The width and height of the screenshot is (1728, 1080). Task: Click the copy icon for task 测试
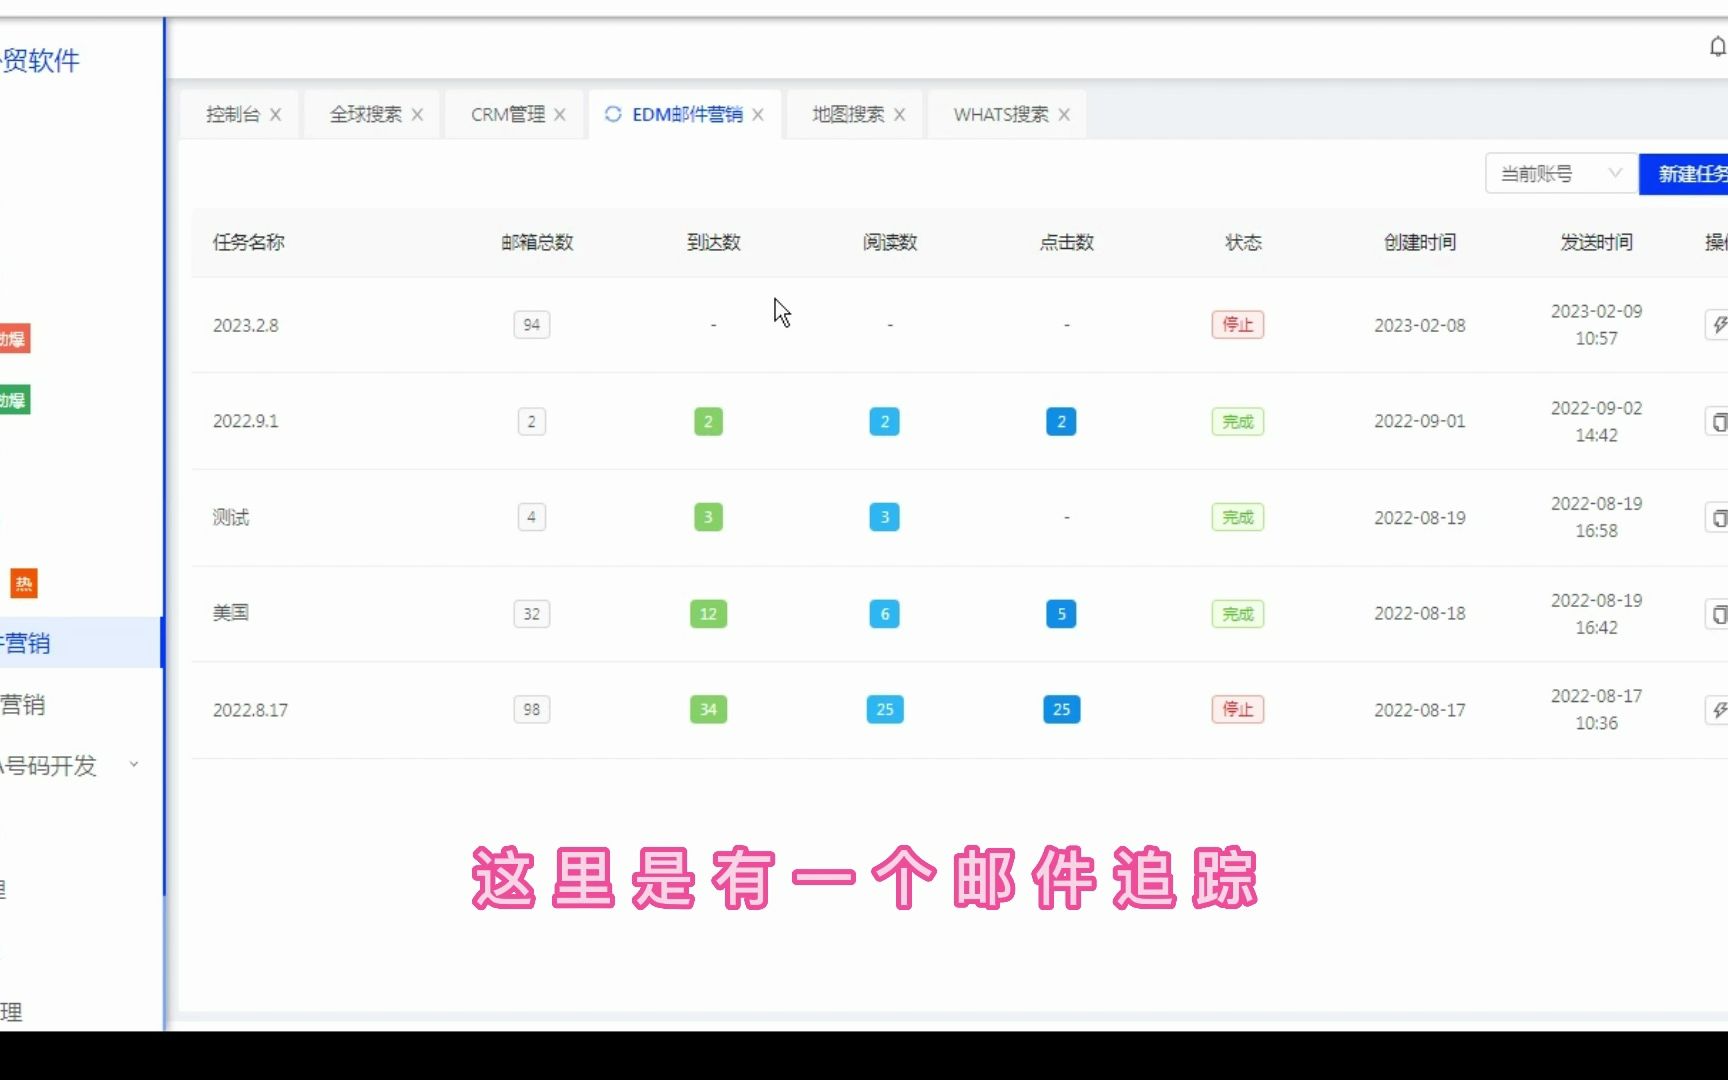coord(1717,518)
